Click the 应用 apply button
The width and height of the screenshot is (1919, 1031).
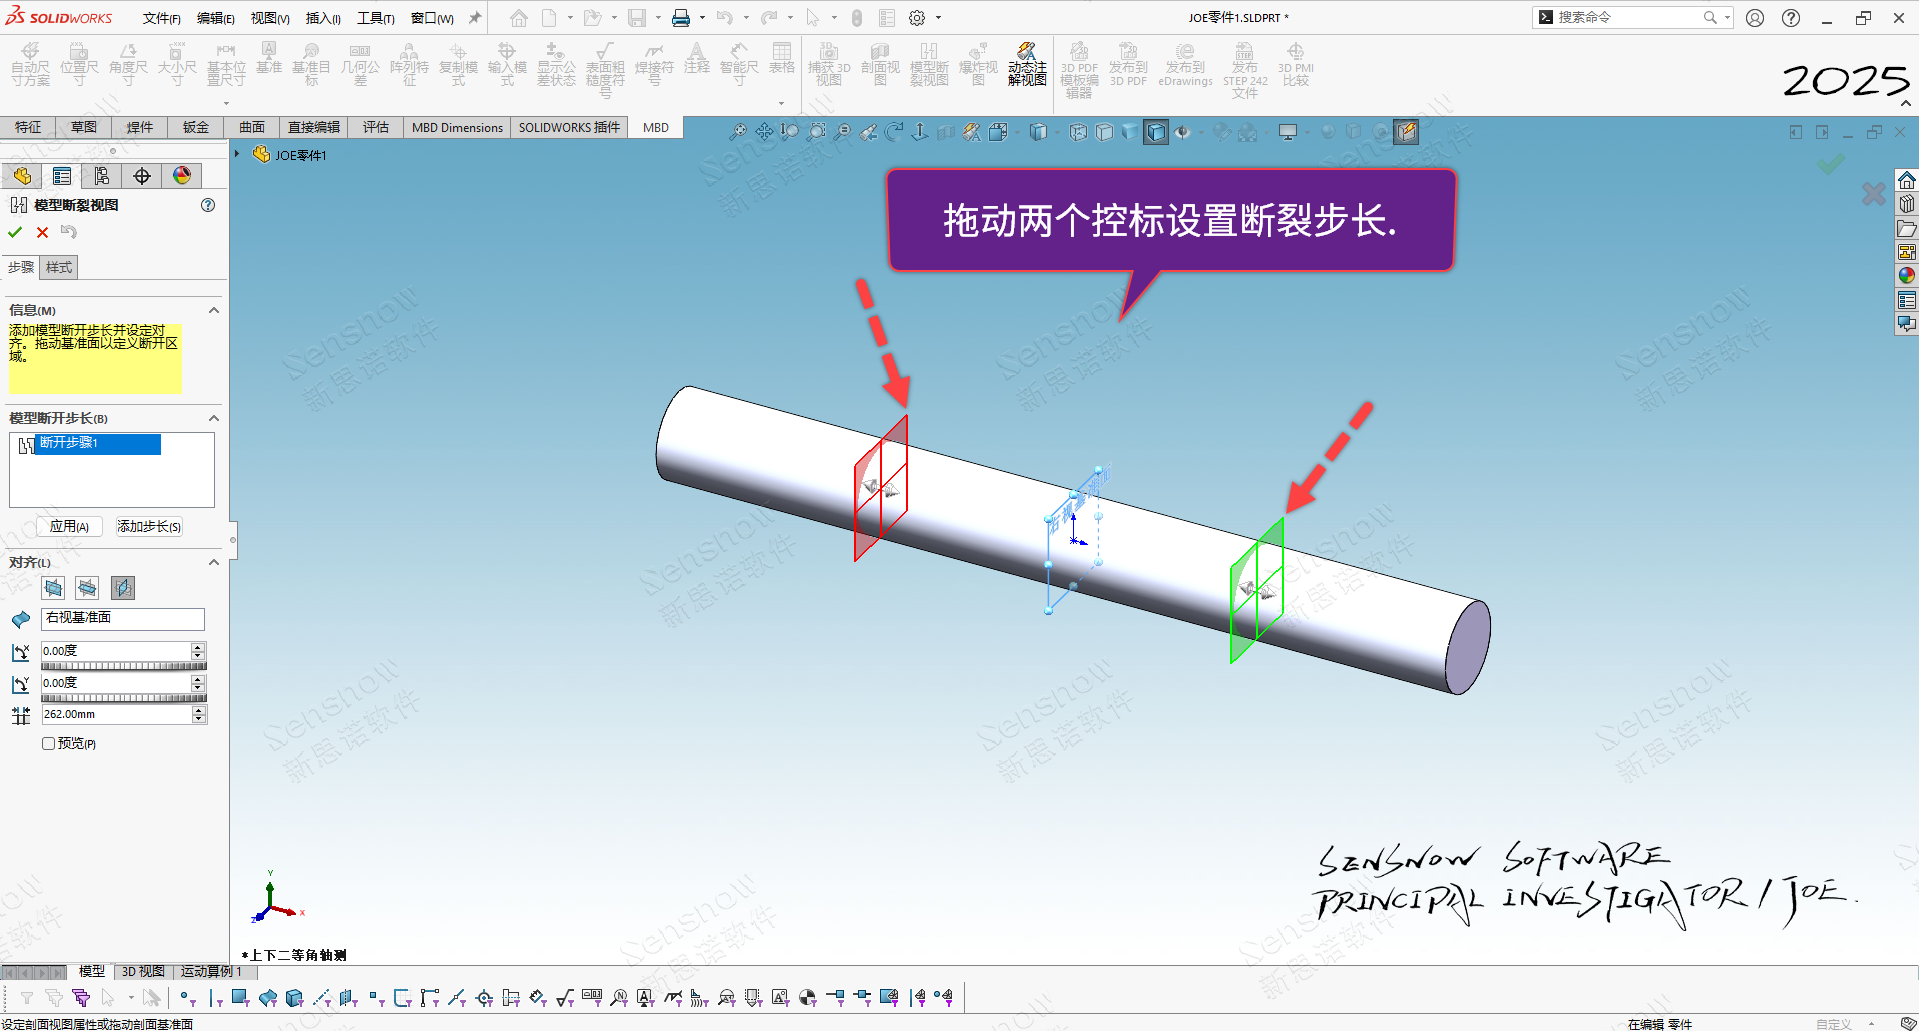click(x=69, y=527)
